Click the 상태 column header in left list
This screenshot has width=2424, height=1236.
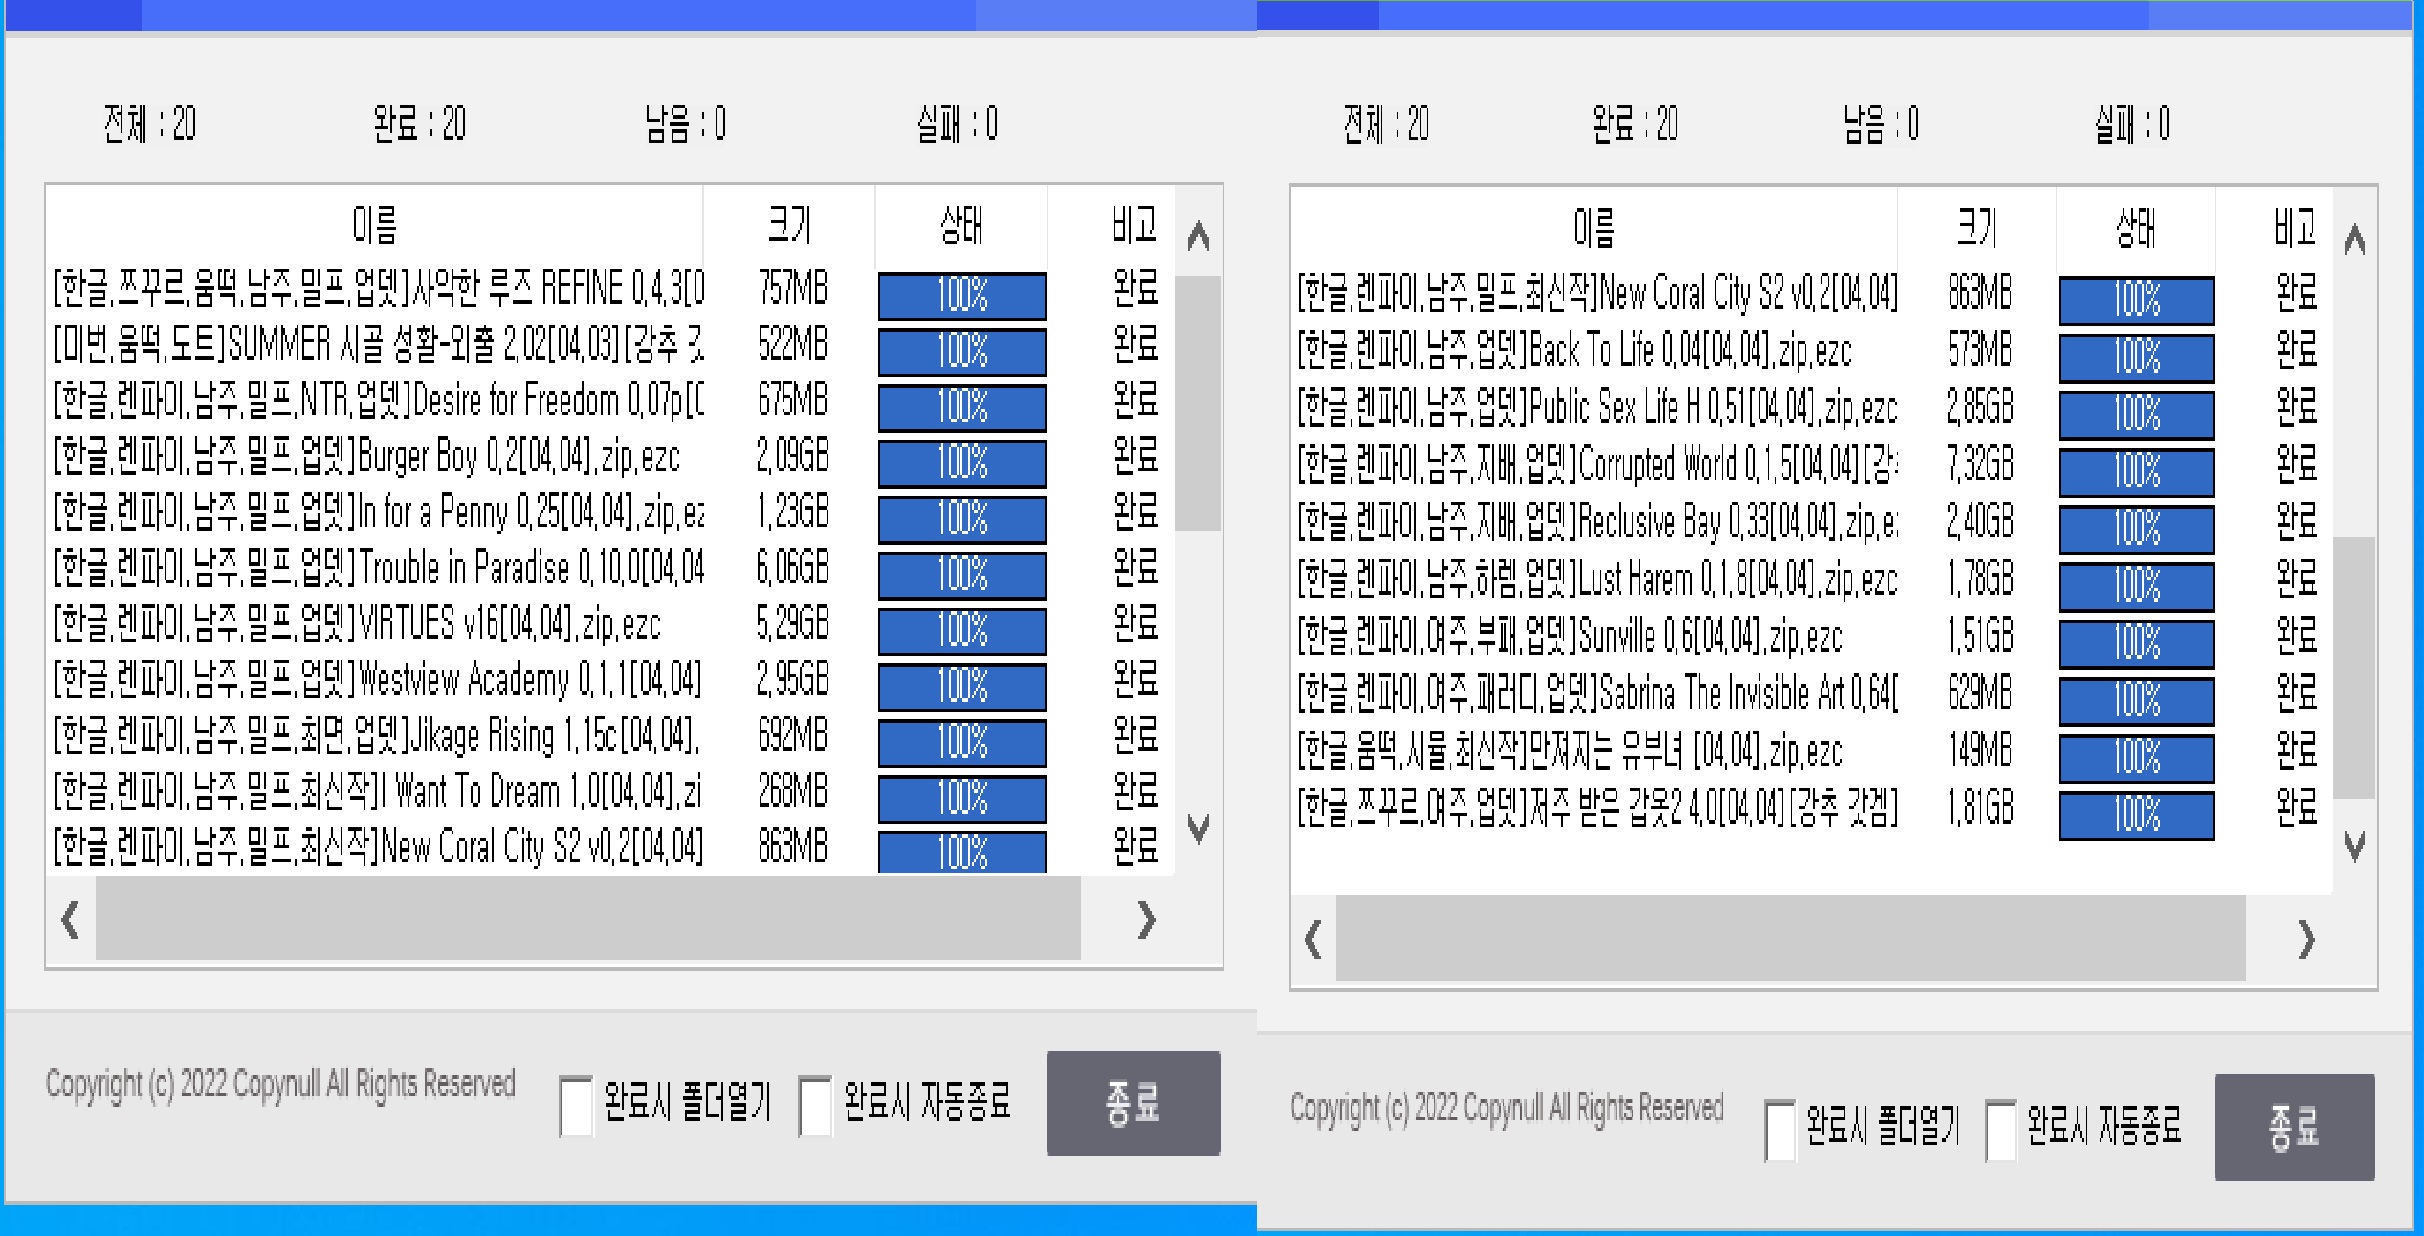[961, 225]
